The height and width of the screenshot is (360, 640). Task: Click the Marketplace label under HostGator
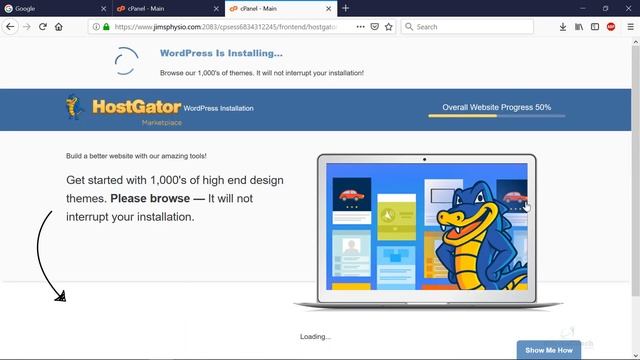click(162, 122)
